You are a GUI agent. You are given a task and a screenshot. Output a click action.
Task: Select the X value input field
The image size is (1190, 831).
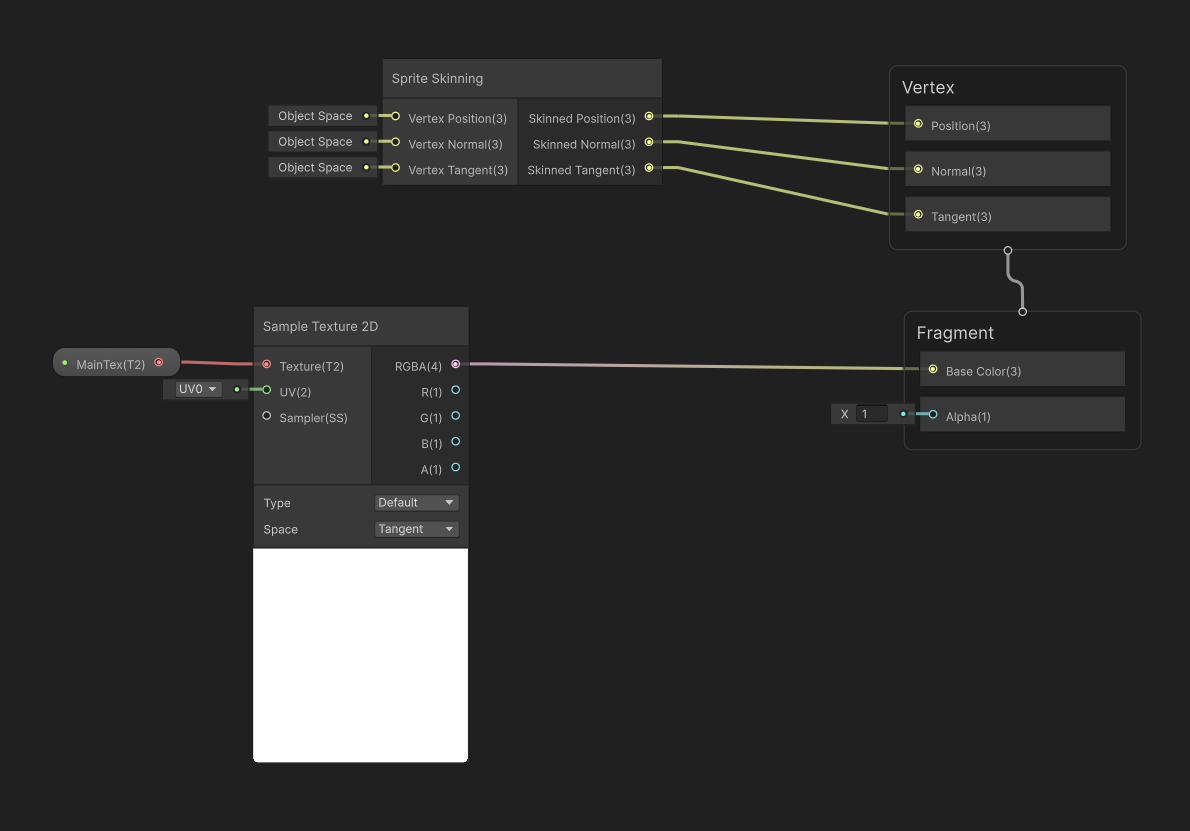870,413
